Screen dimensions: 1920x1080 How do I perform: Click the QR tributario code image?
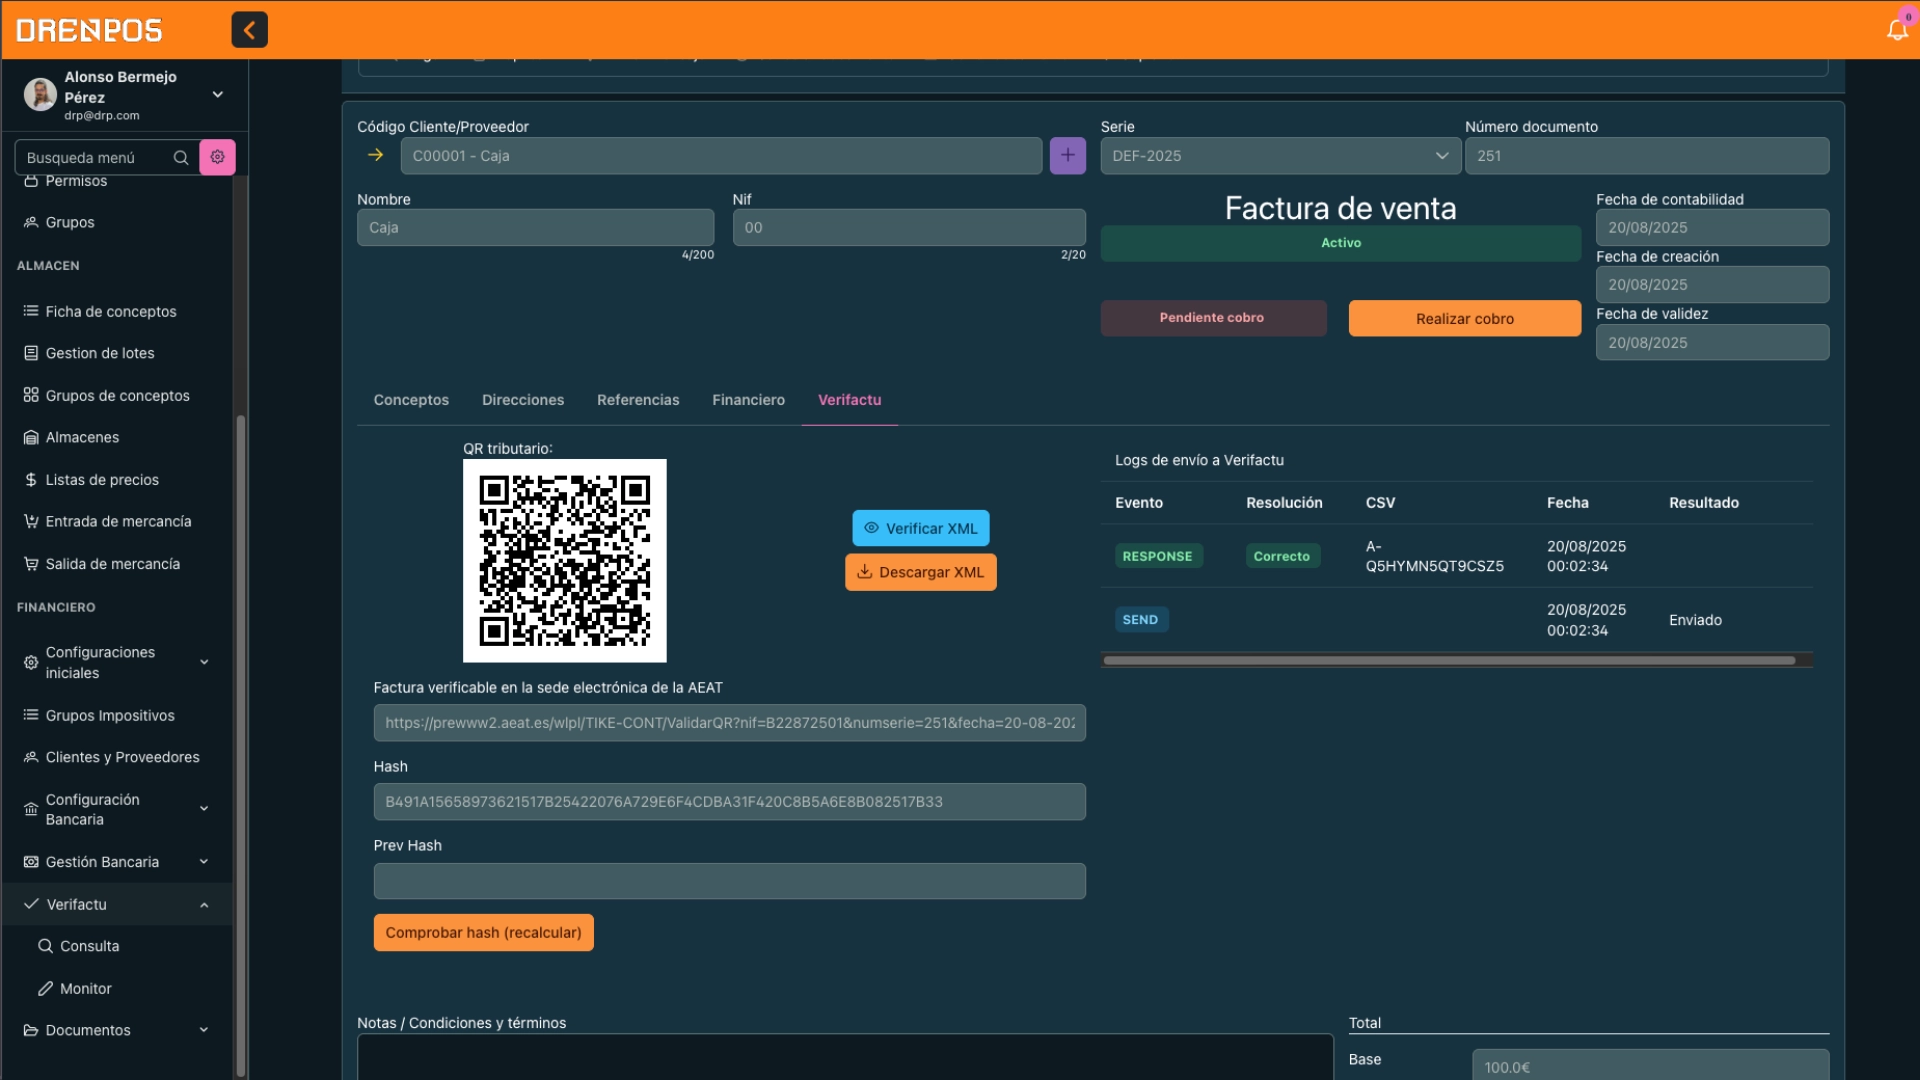[x=564, y=560]
